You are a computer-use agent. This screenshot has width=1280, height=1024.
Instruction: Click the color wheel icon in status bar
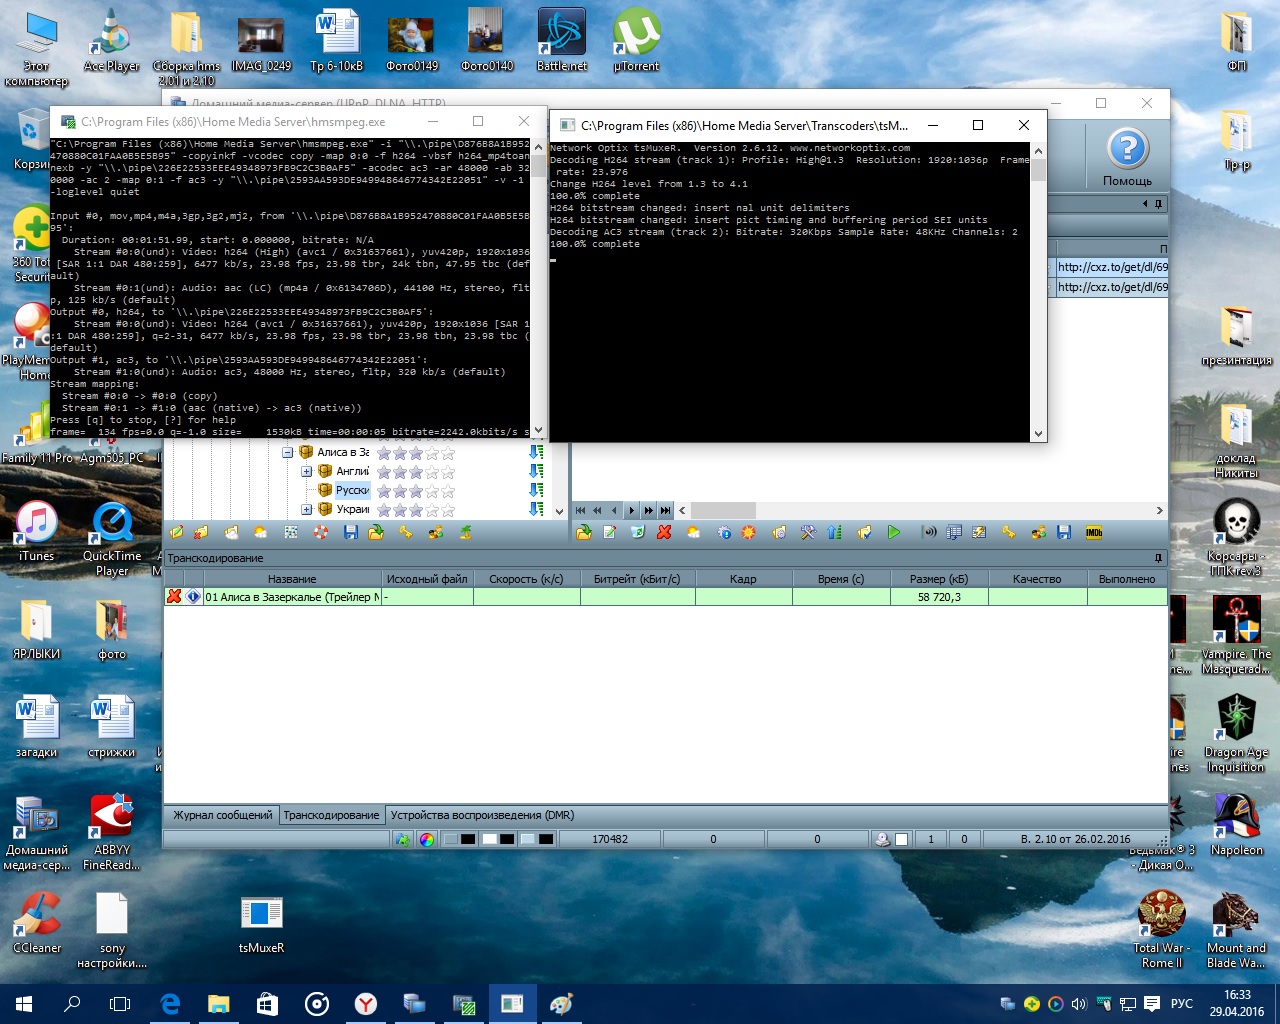pyautogui.click(x=427, y=839)
